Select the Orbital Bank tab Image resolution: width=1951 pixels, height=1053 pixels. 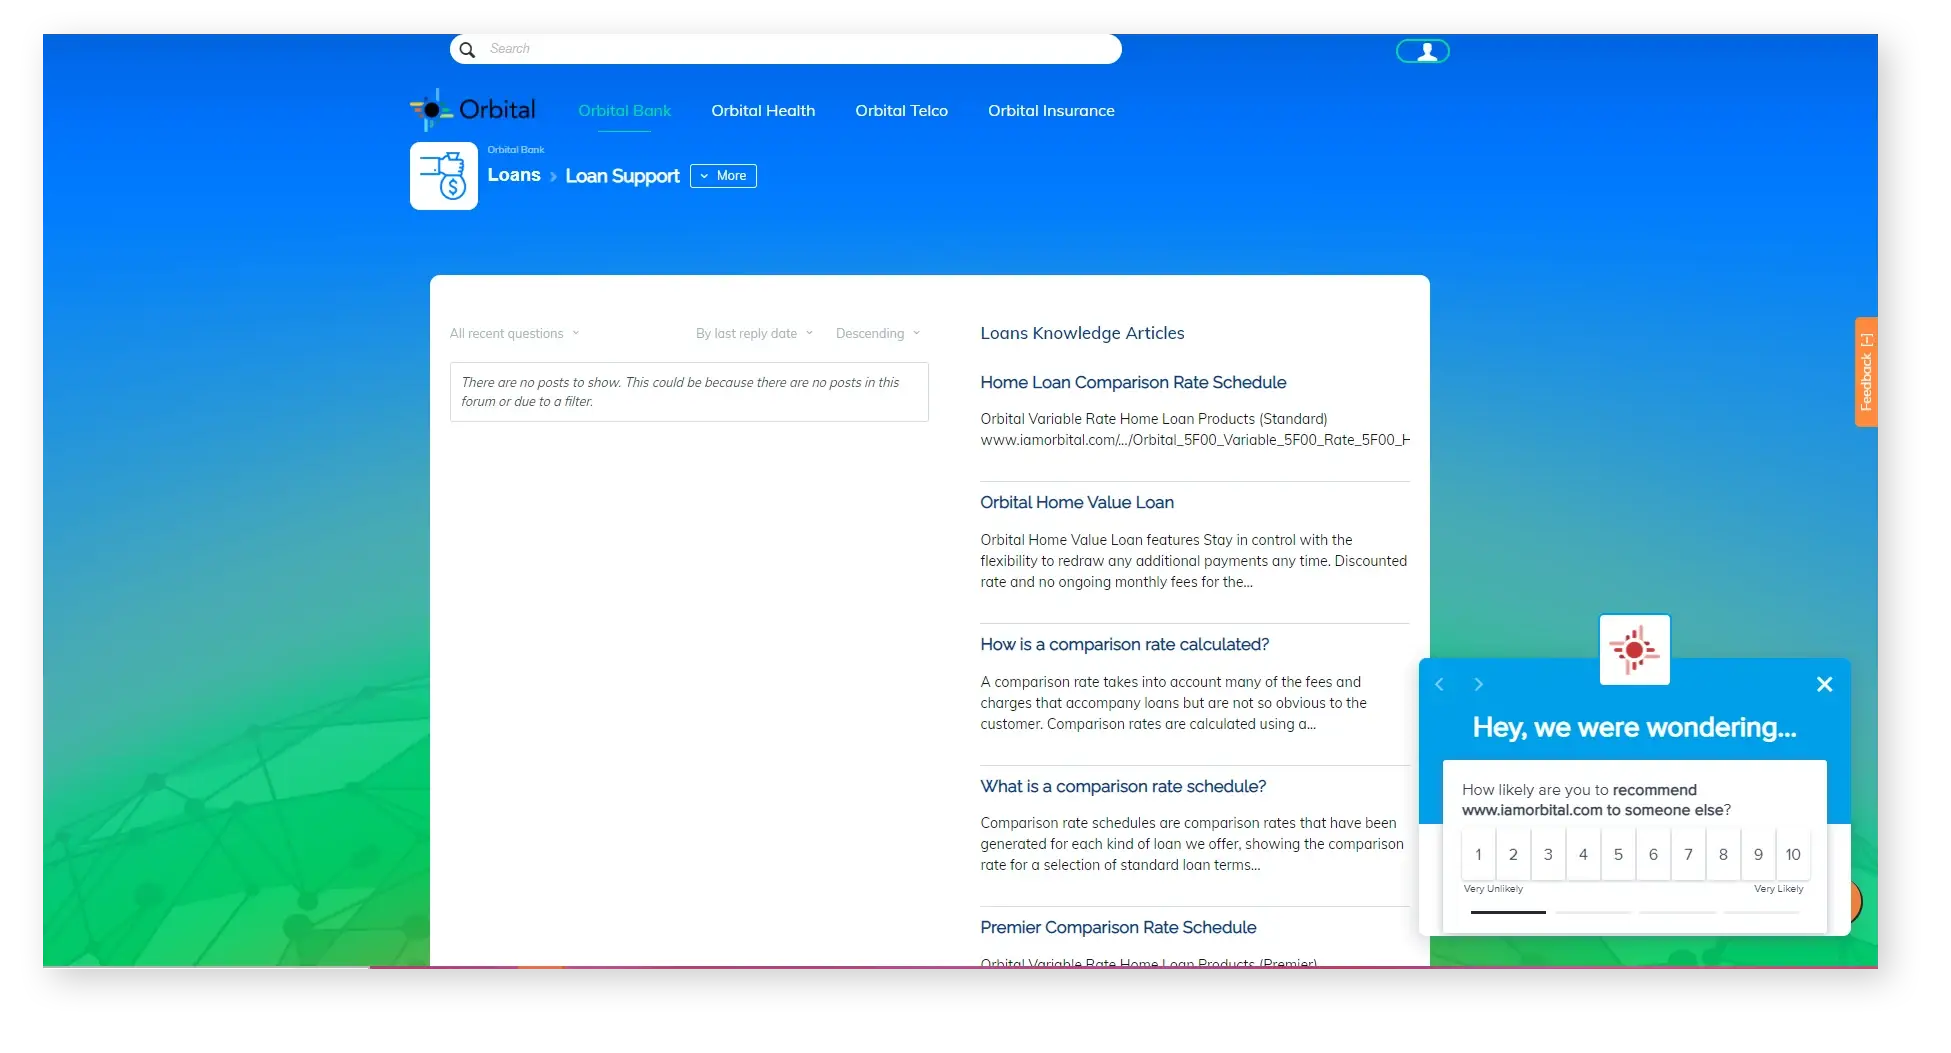tap(624, 111)
